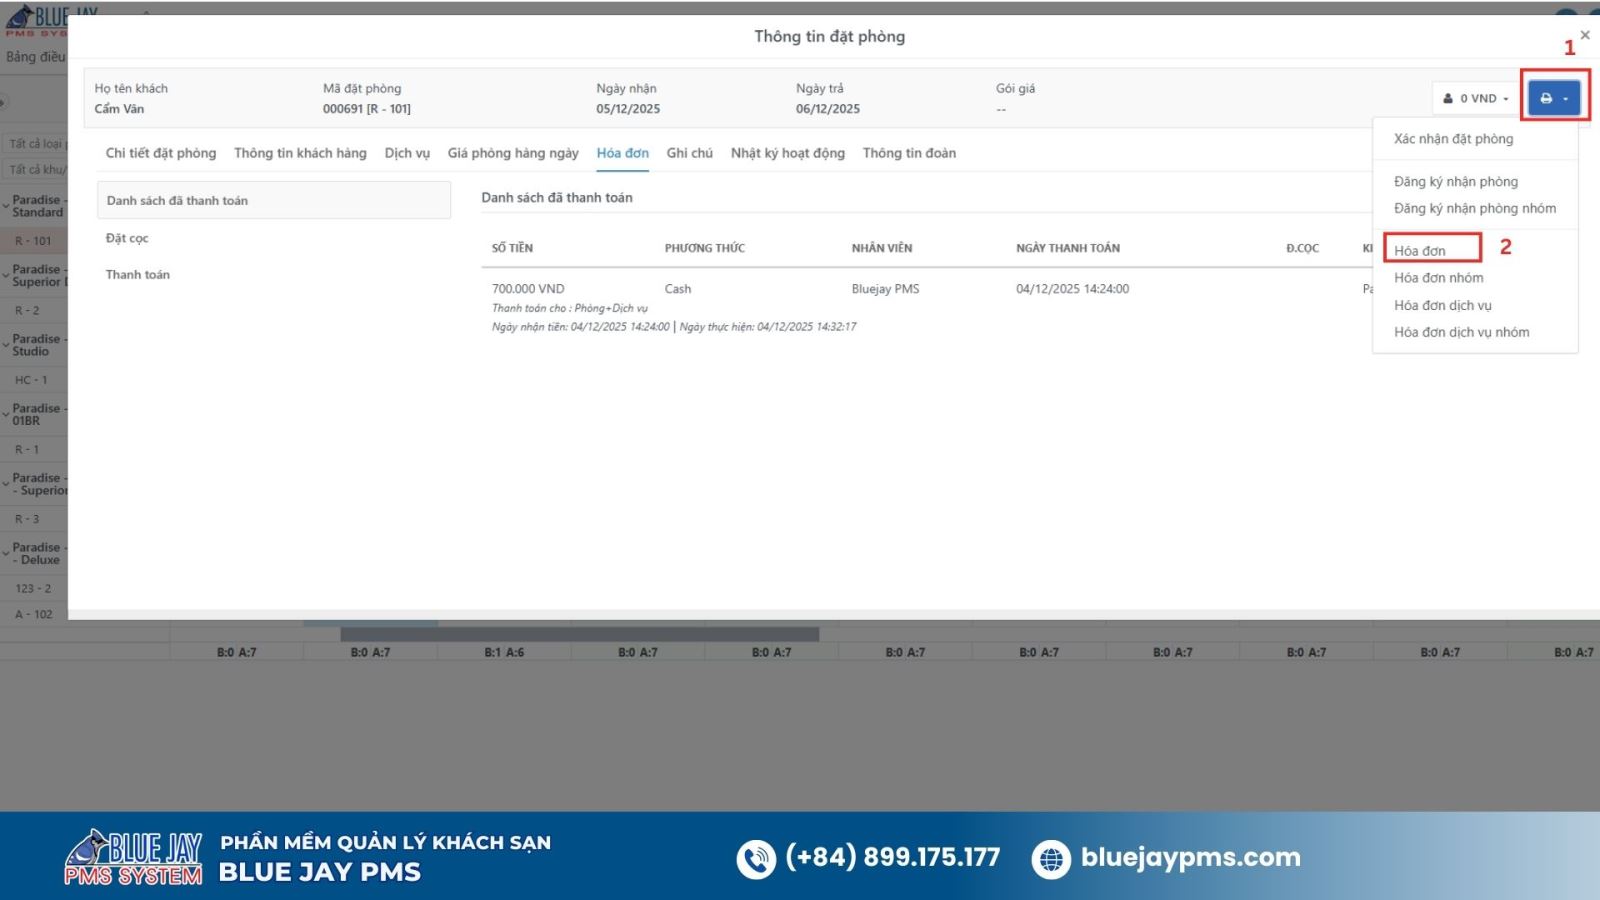Select Hóa đơn dịch vụ menu entry

coord(1442,305)
